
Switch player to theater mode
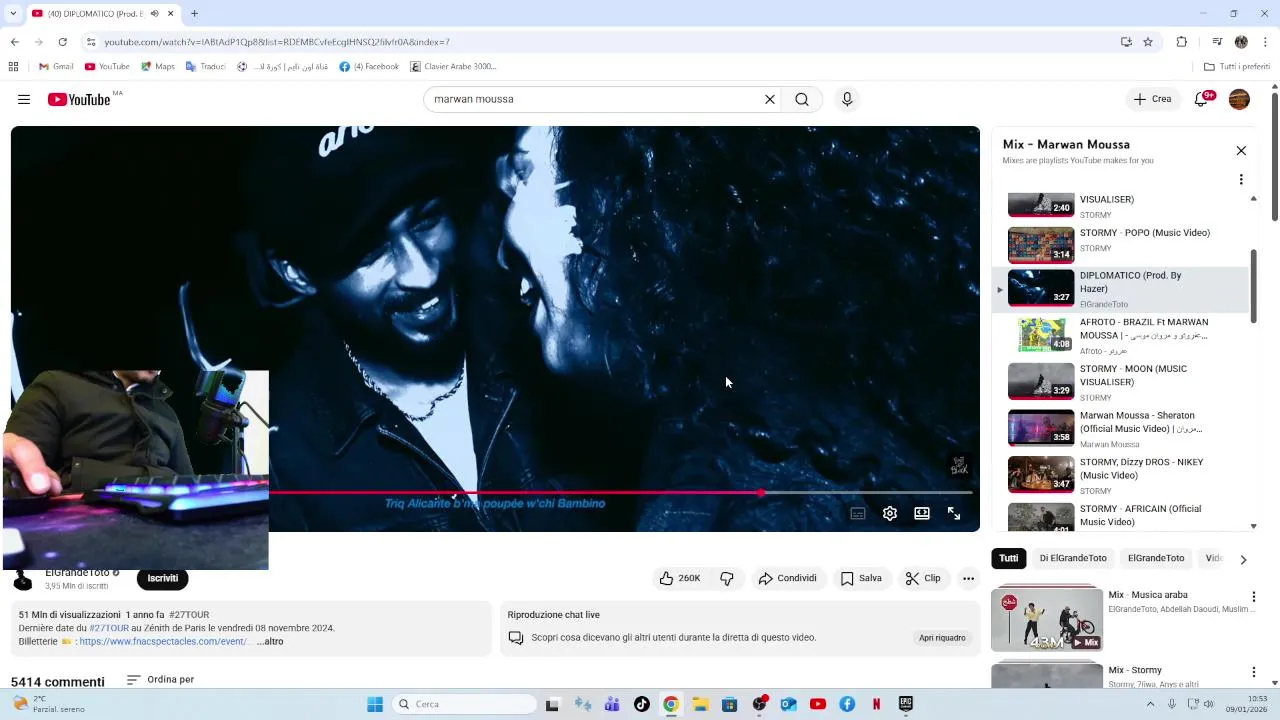922,513
